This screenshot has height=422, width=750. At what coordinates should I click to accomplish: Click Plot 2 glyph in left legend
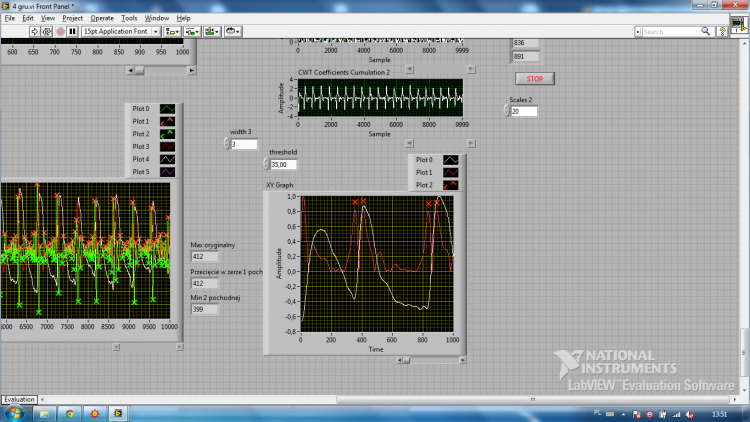(167, 134)
